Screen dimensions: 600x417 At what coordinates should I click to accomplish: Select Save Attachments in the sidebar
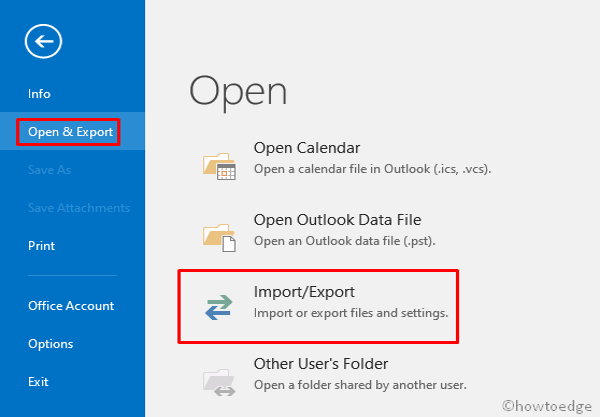point(79,208)
